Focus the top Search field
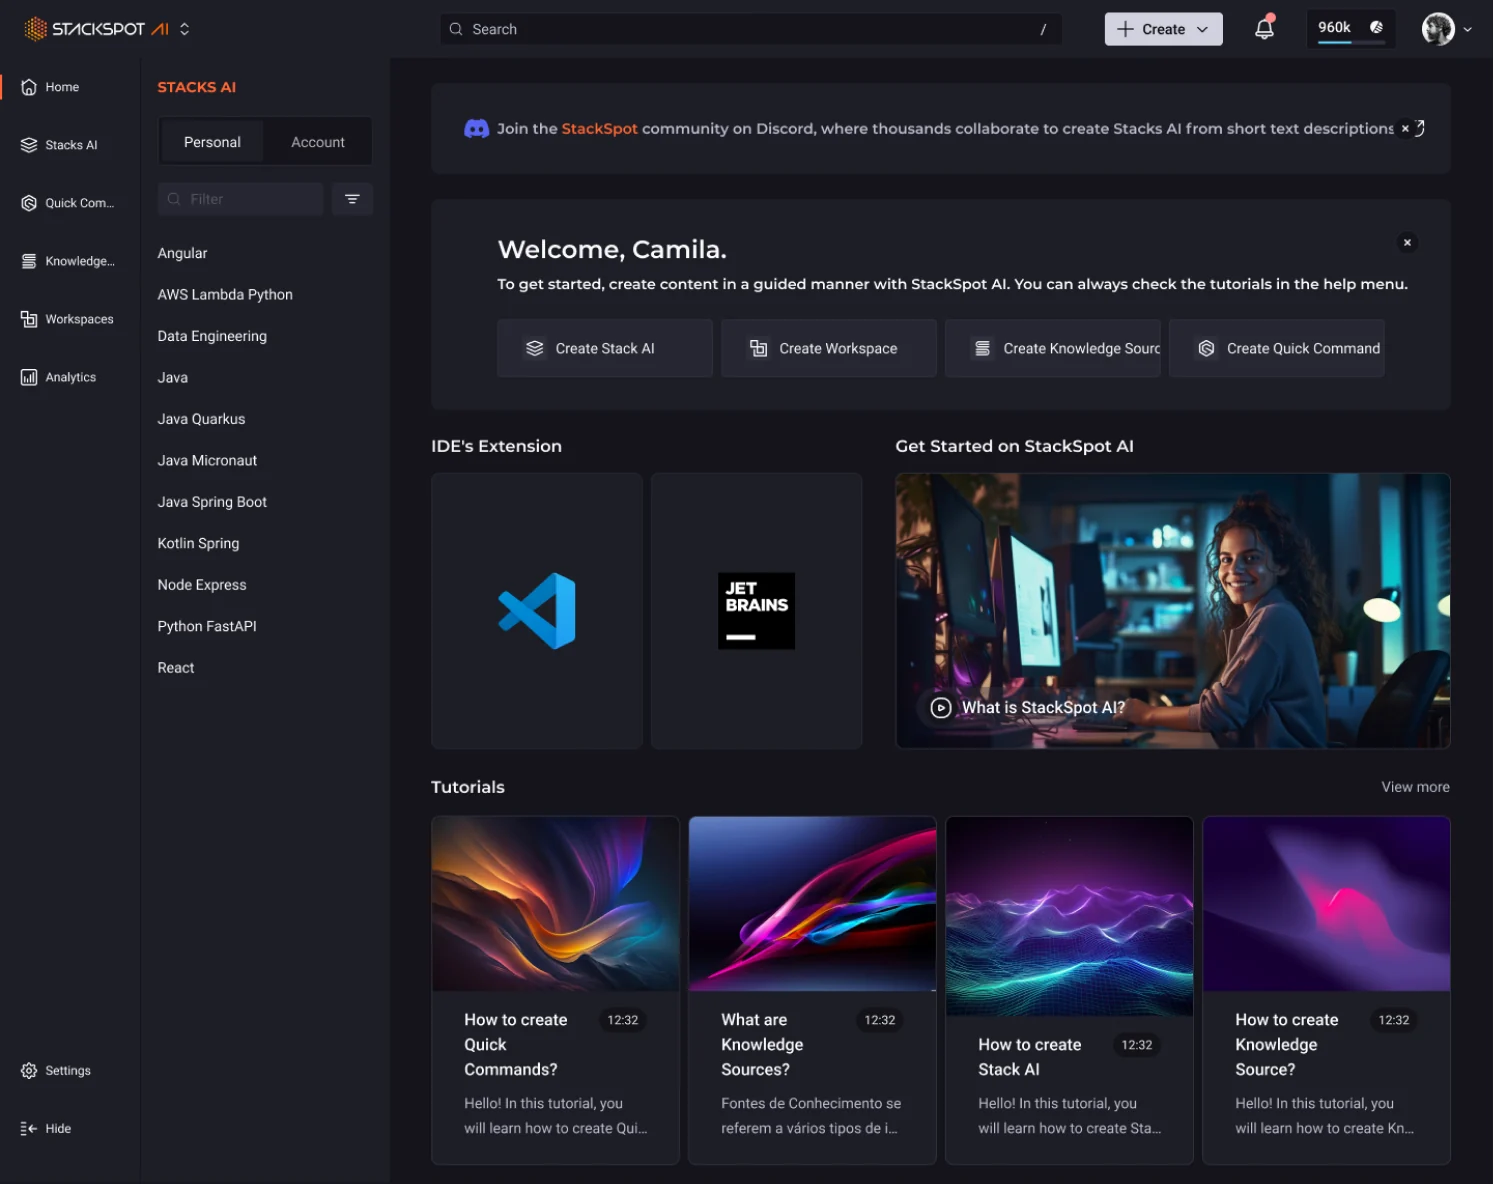 click(x=751, y=29)
